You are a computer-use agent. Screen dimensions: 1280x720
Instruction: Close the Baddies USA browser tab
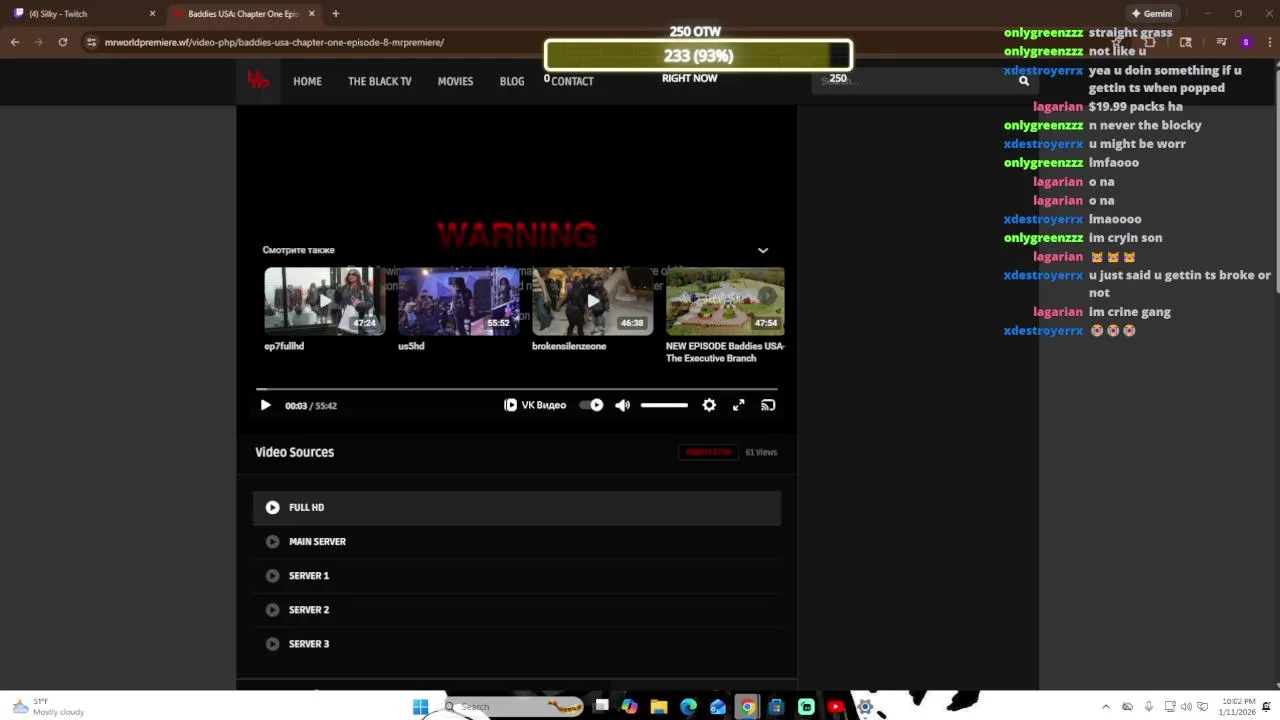tap(312, 14)
